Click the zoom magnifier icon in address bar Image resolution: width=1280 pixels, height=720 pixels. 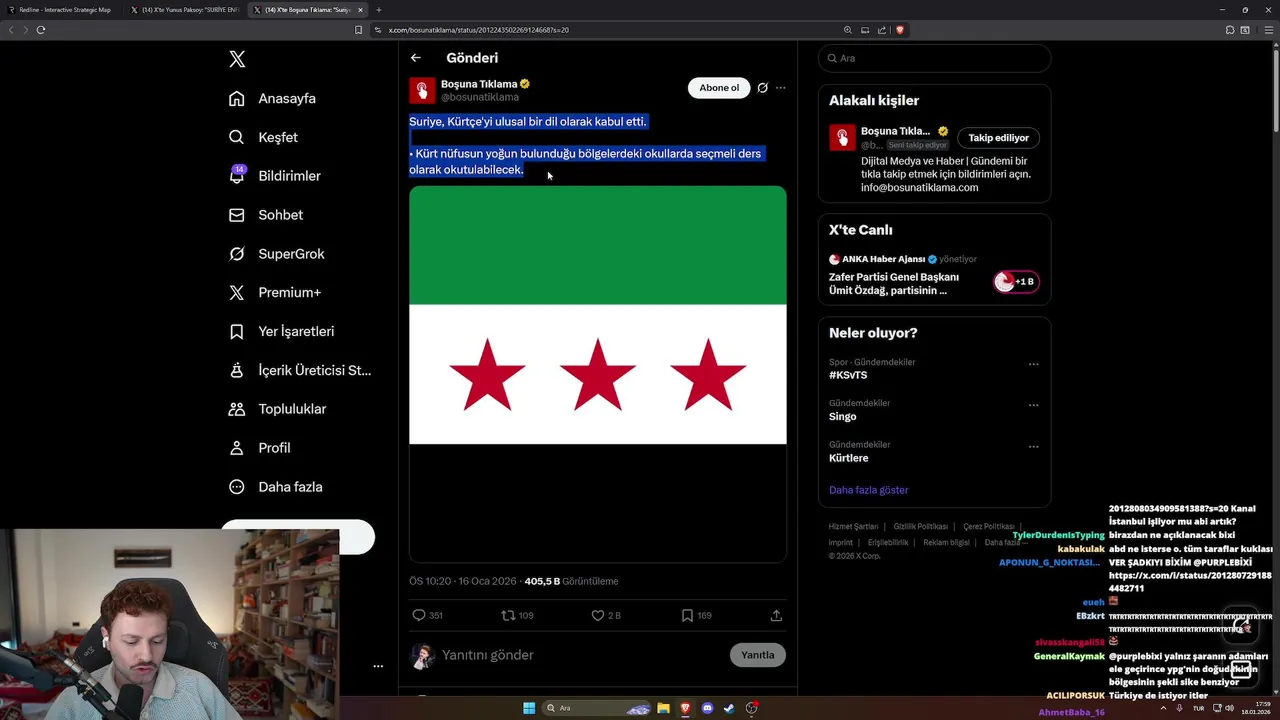click(848, 30)
